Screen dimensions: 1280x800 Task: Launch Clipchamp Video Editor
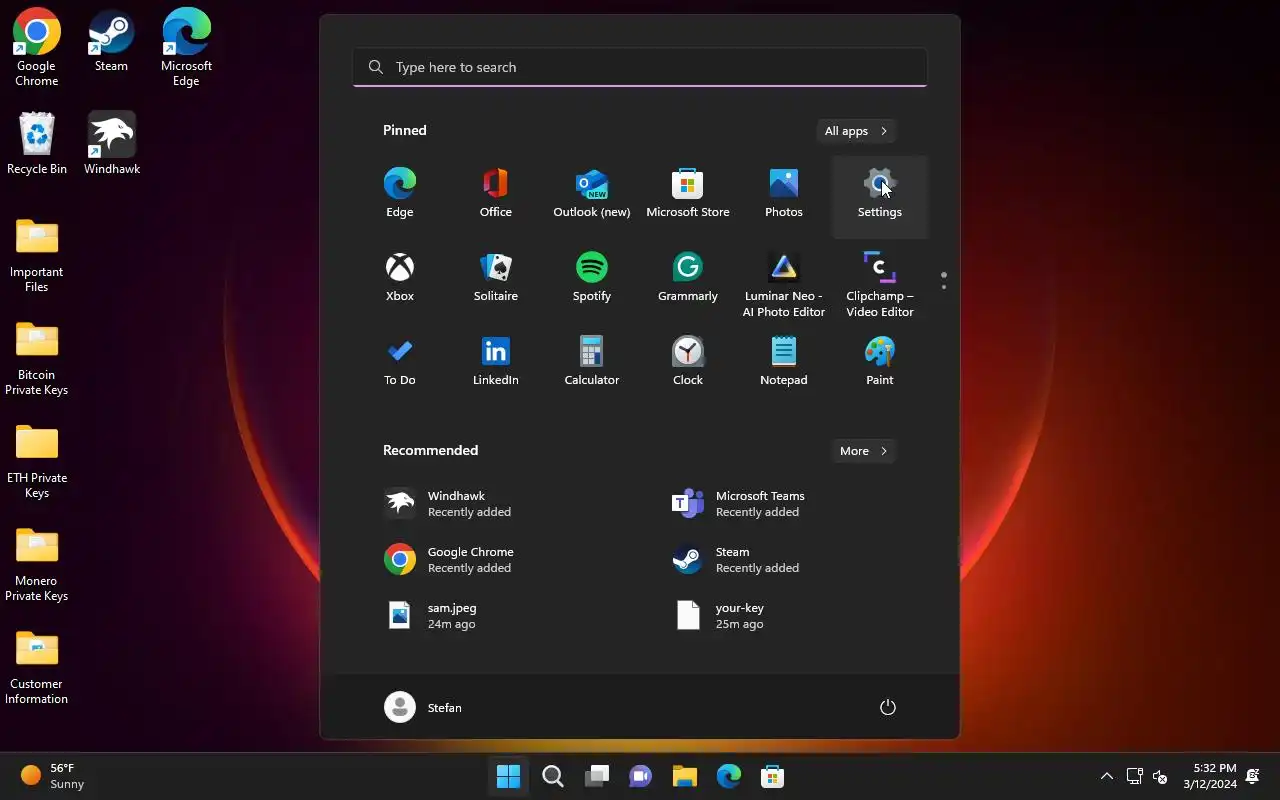pyautogui.click(x=880, y=283)
